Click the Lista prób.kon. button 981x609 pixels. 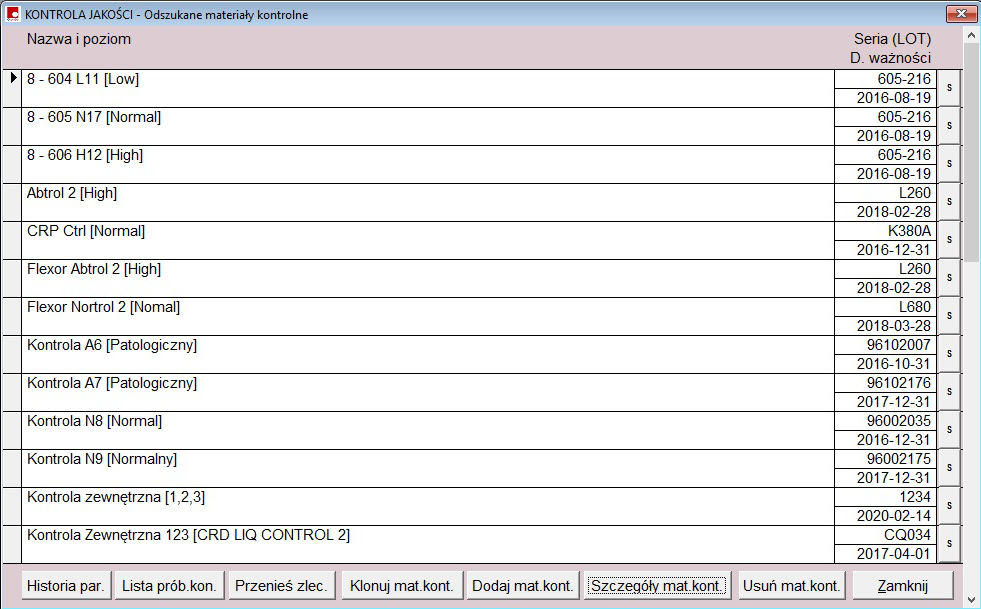[x=168, y=585]
